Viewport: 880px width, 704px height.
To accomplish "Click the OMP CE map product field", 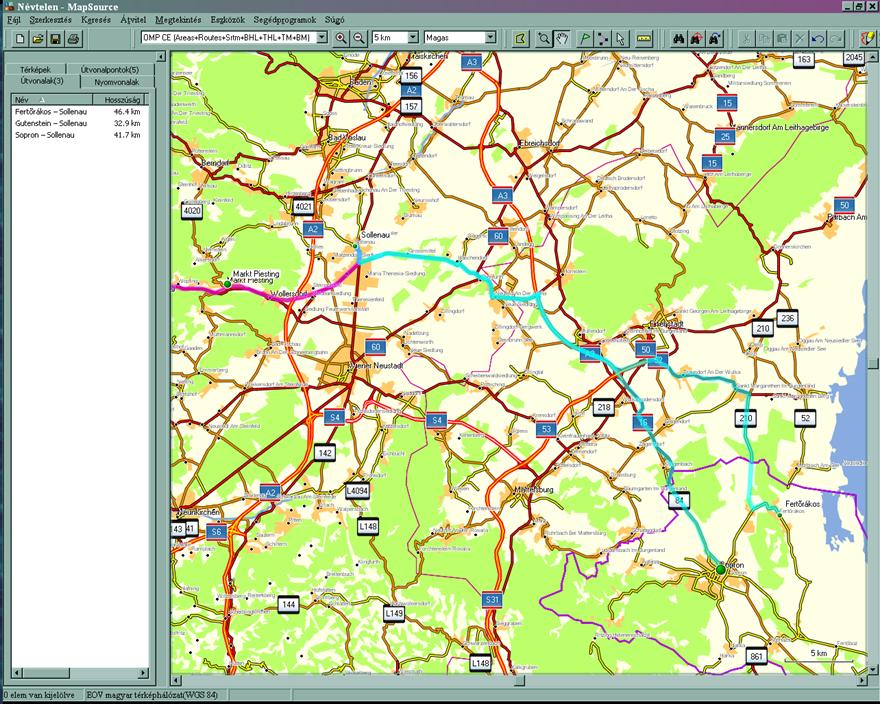I will coord(229,38).
